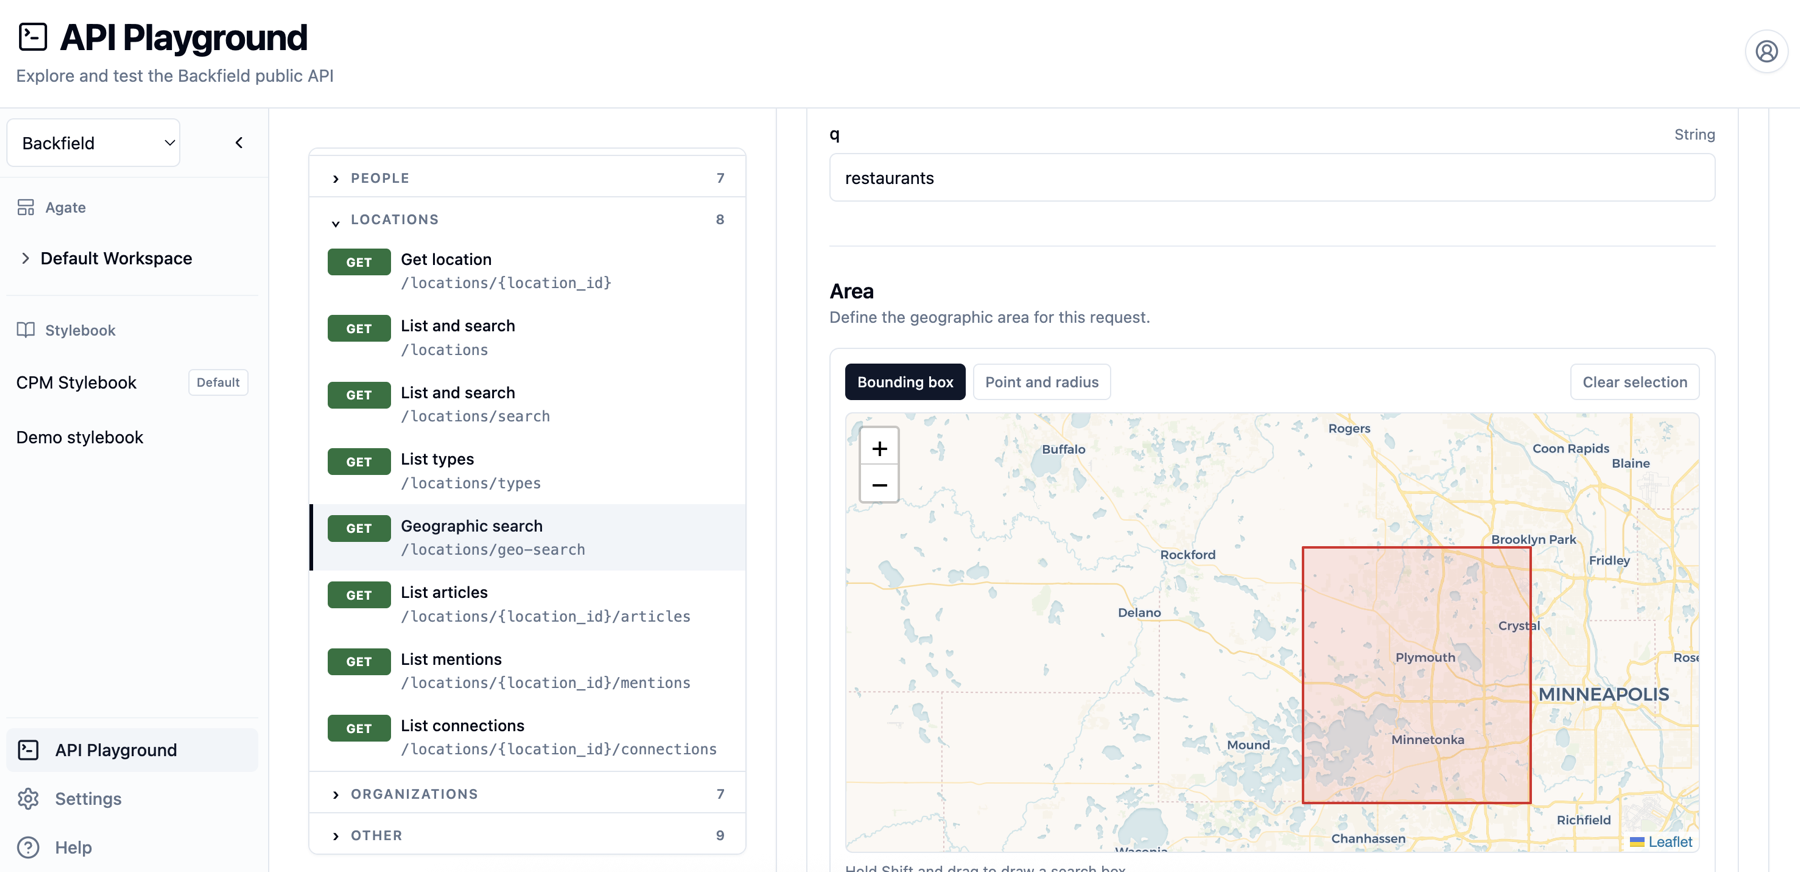Click the Stylebook label in the sidebar

pyautogui.click(x=80, y=330)
